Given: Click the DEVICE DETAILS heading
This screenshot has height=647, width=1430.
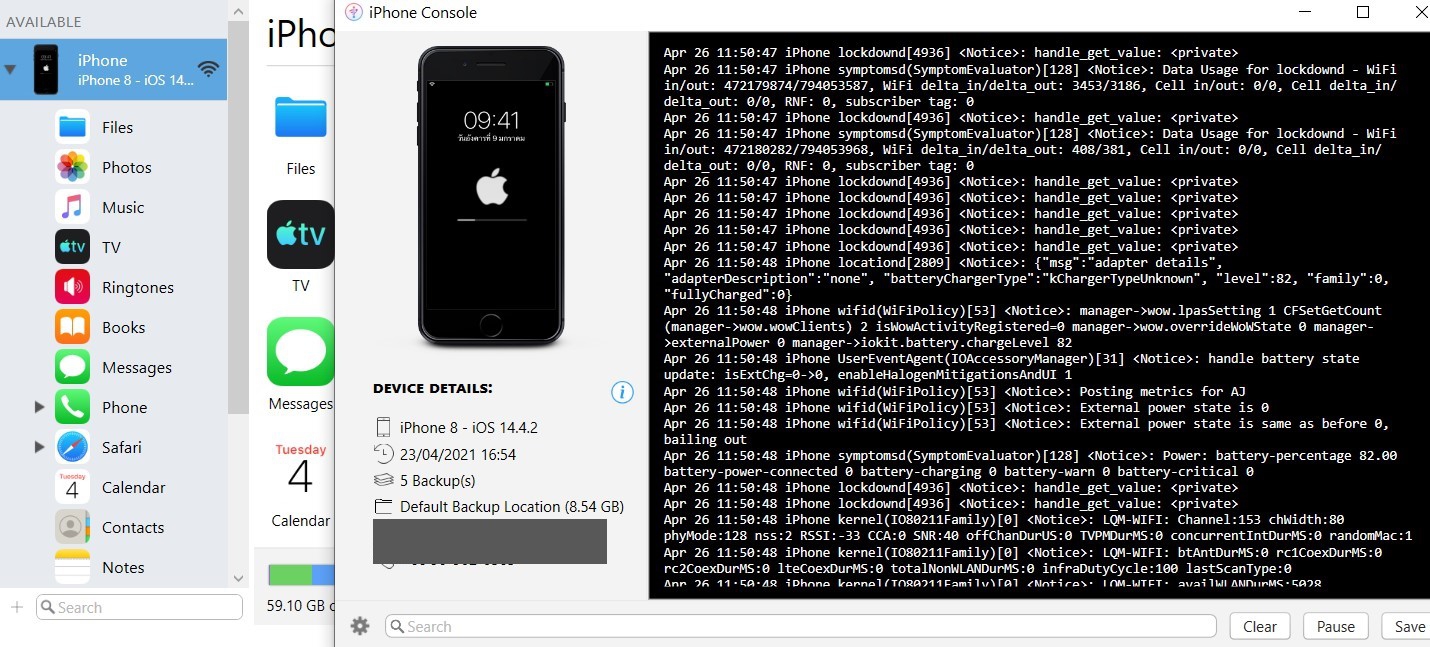Looking at the screenshot, I should pos(433,389).
